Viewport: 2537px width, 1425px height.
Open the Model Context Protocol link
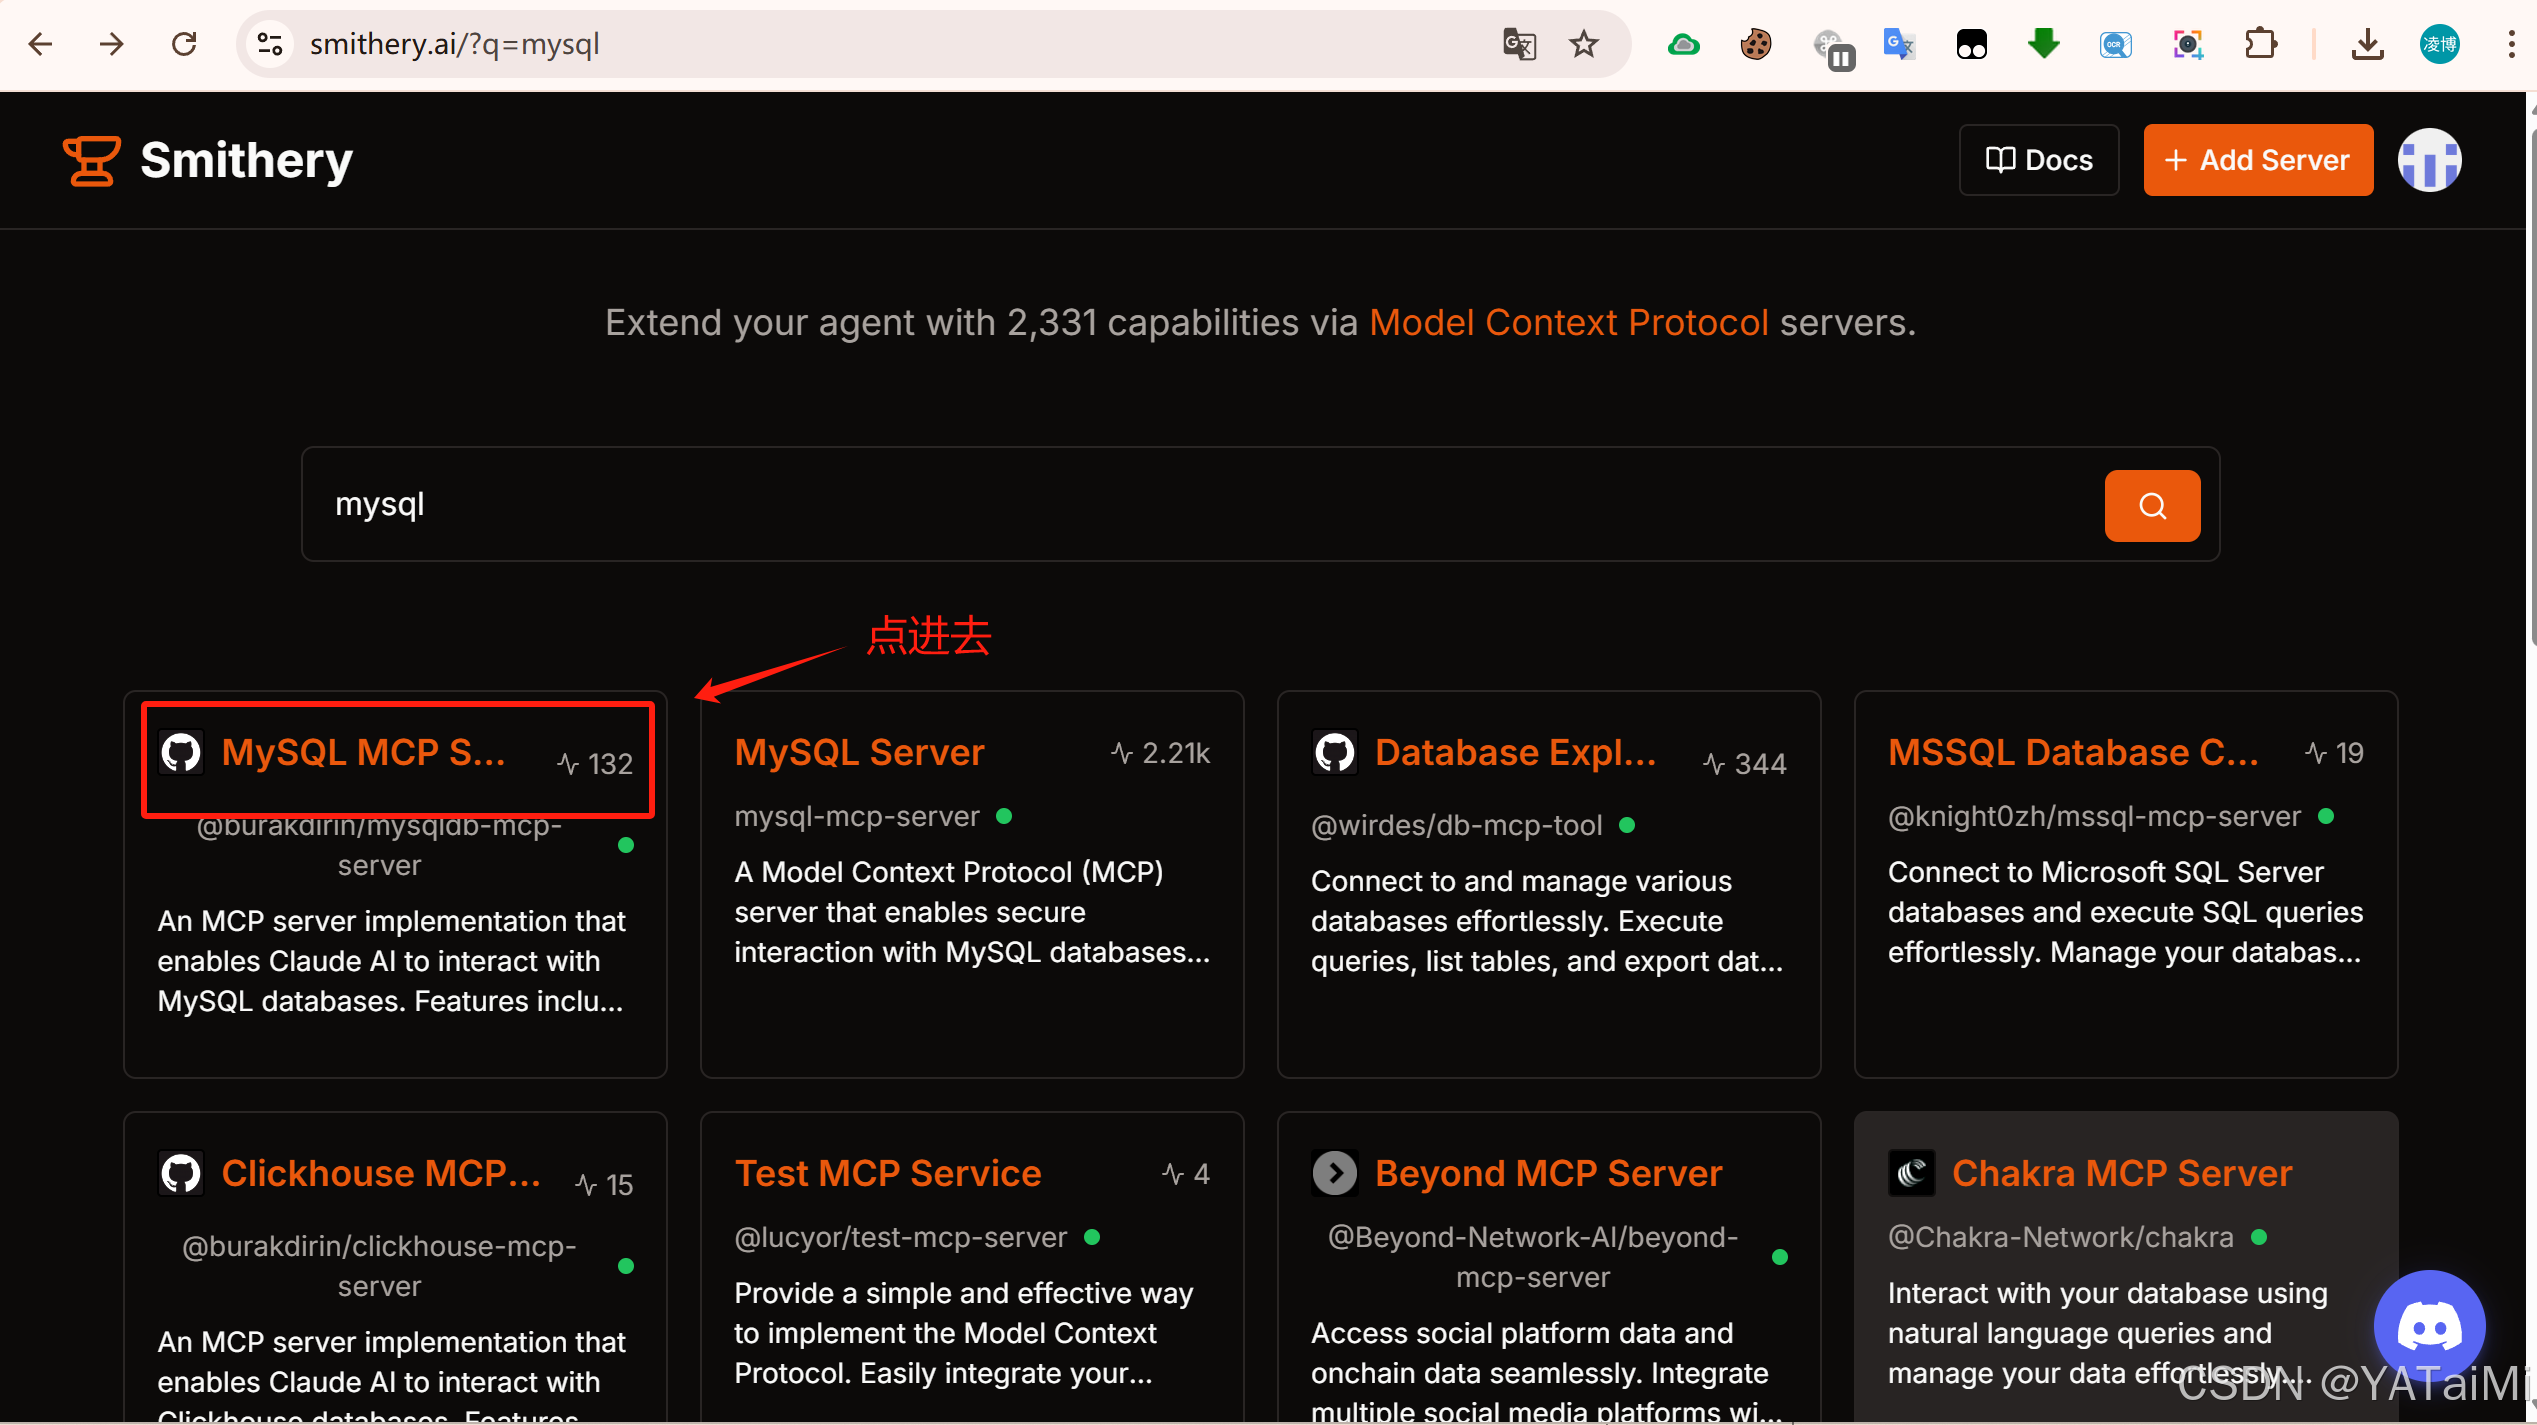tap(1568, 322)
